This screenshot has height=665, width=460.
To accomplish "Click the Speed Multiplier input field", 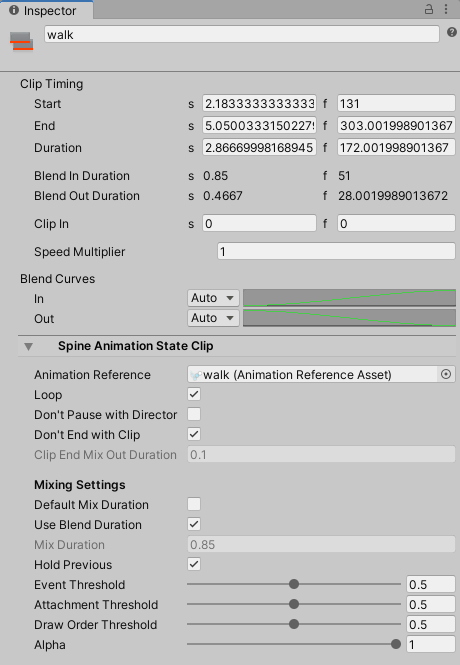I will 336,251.
